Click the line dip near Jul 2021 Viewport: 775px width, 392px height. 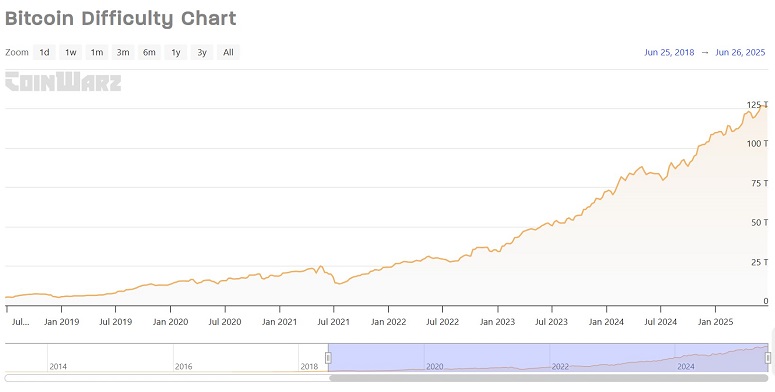tap(339, 283)
